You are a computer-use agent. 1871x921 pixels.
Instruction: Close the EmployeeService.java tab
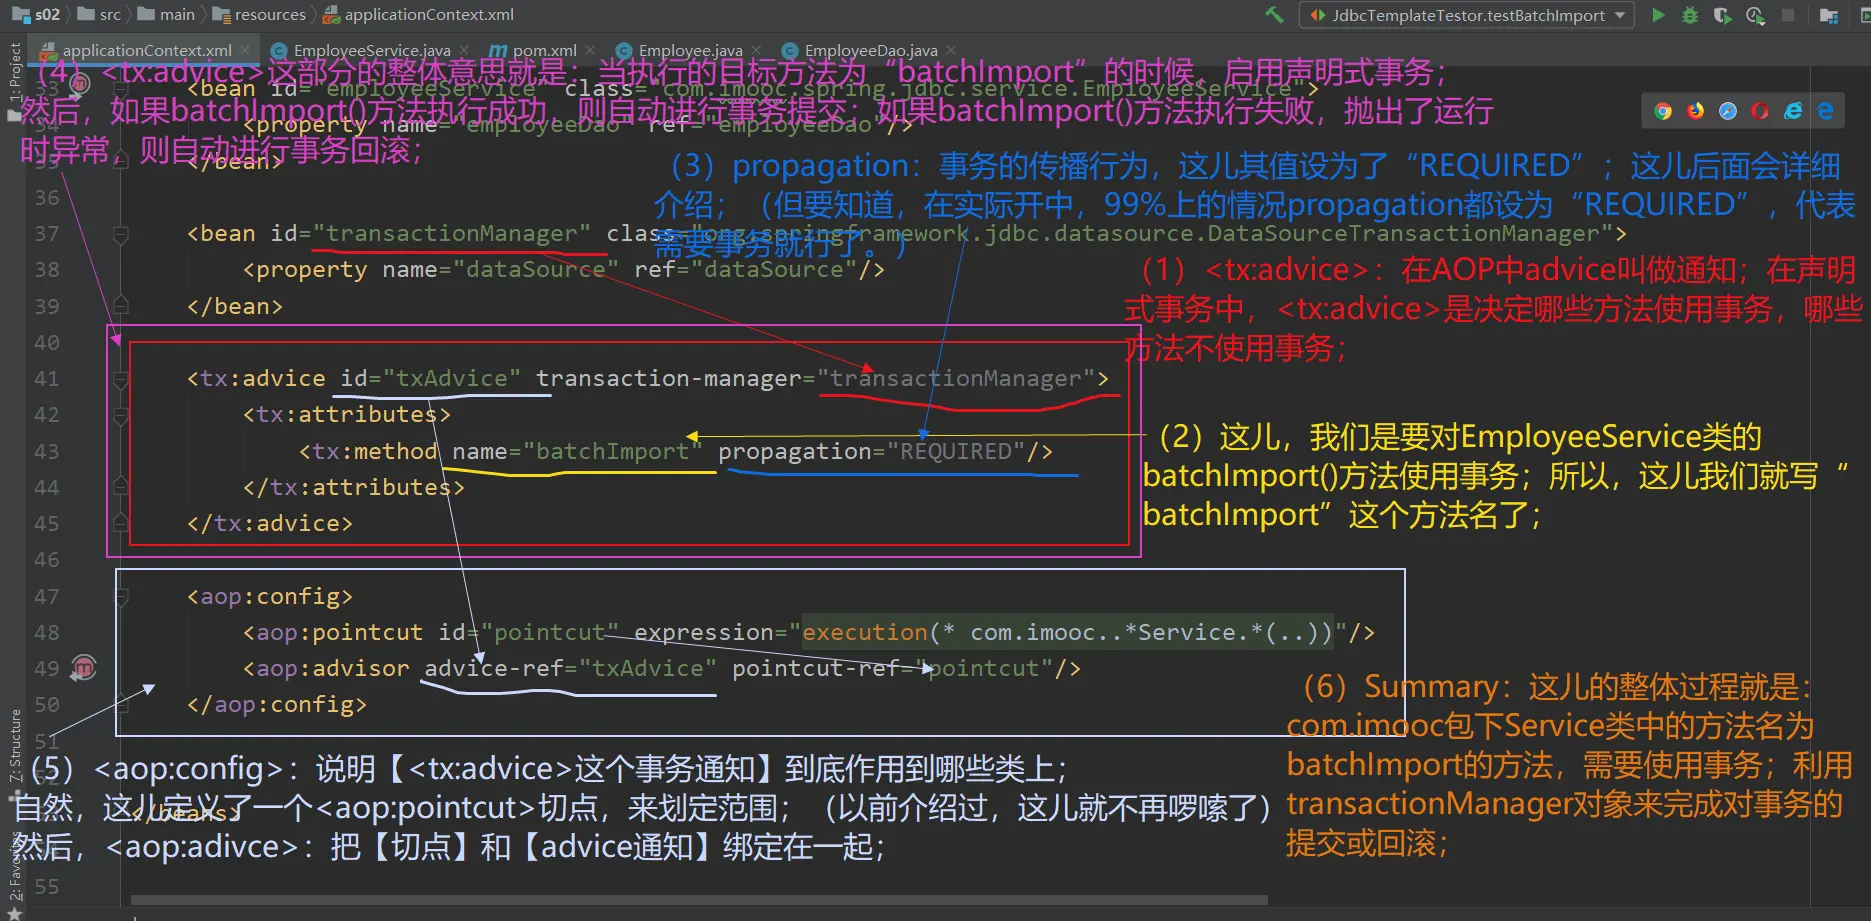coord(465,50)
